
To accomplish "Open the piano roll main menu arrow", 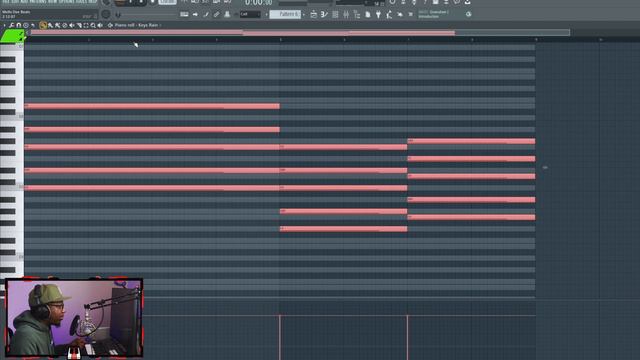I will coord(4,25).
